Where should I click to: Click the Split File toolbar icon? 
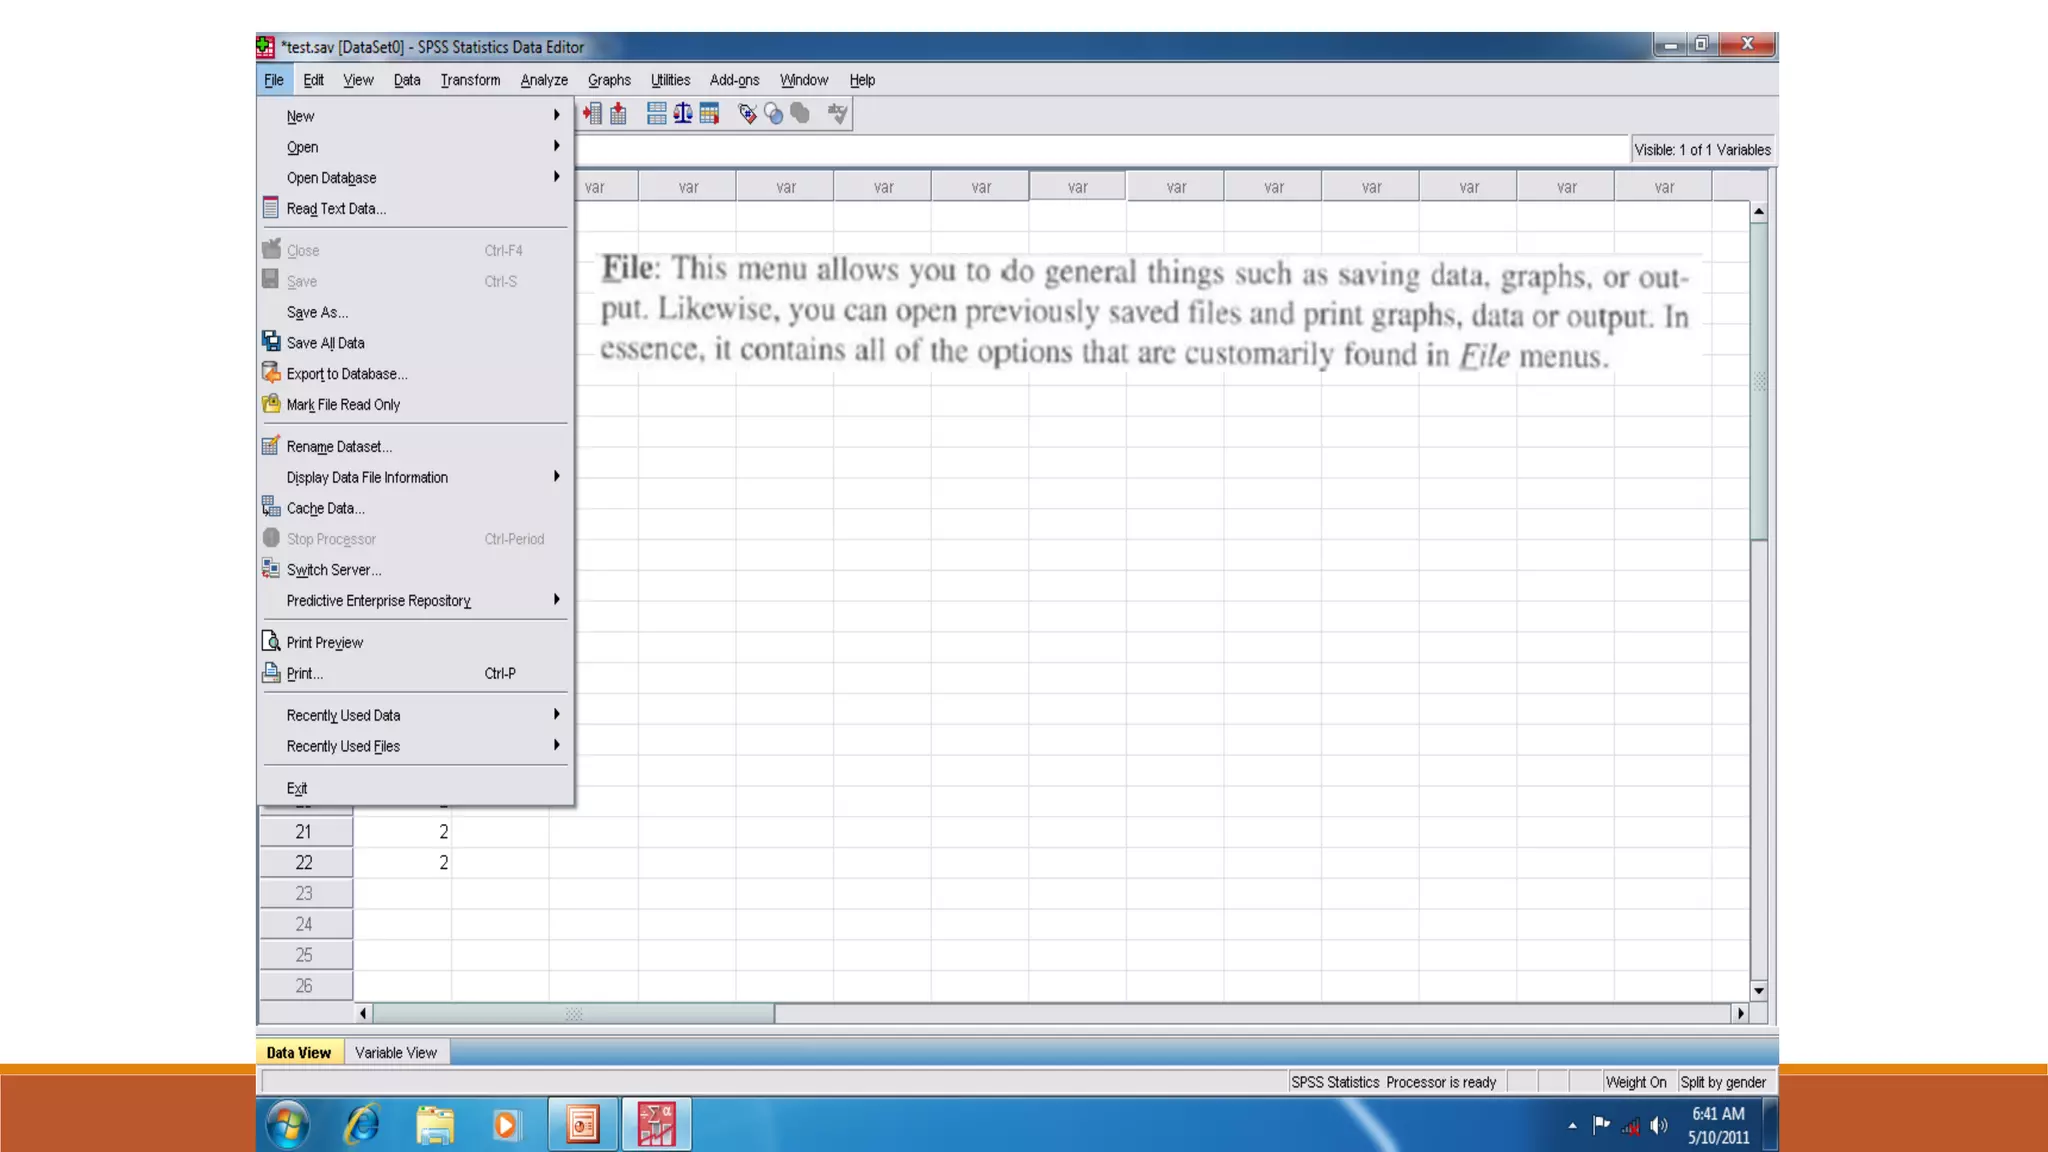click(656, 114)
